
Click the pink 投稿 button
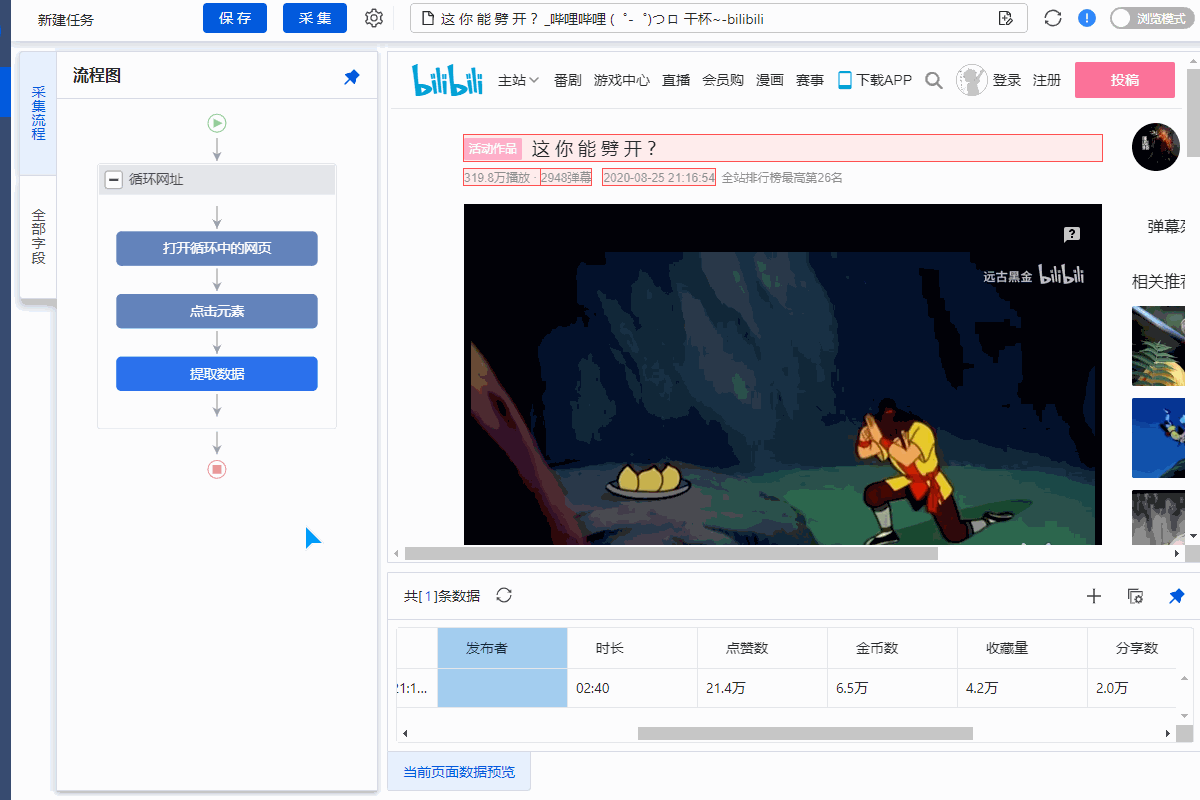point(1125,80)
